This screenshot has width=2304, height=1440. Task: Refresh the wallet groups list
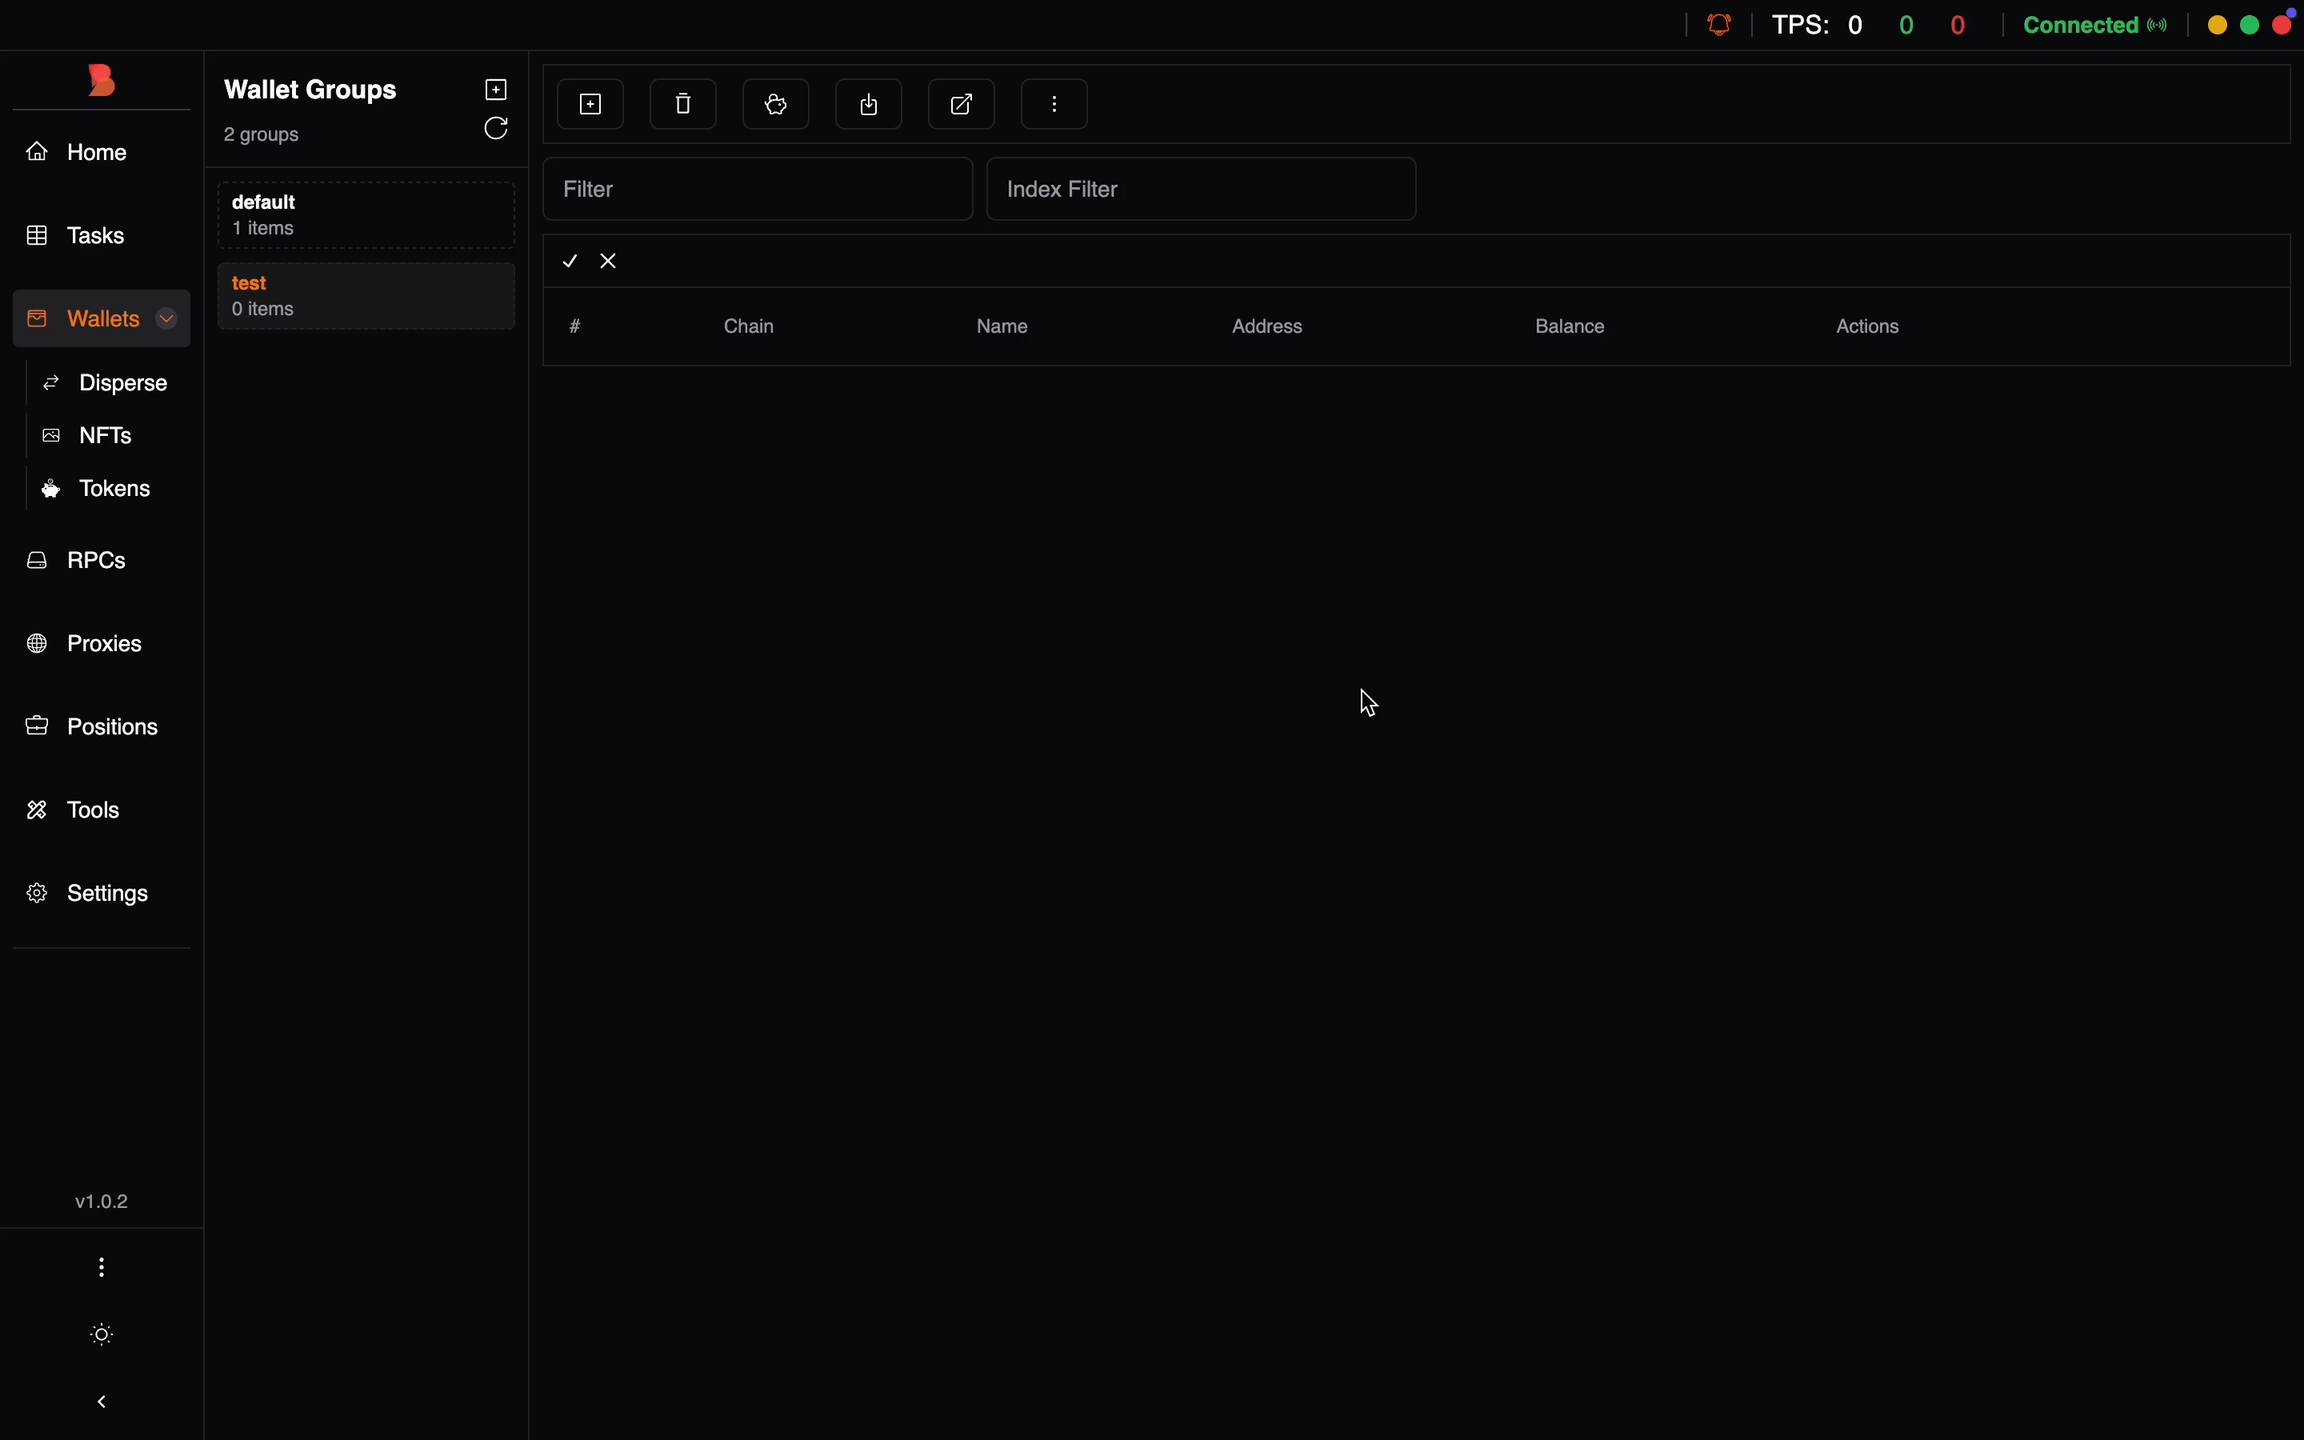click(496, 129)
